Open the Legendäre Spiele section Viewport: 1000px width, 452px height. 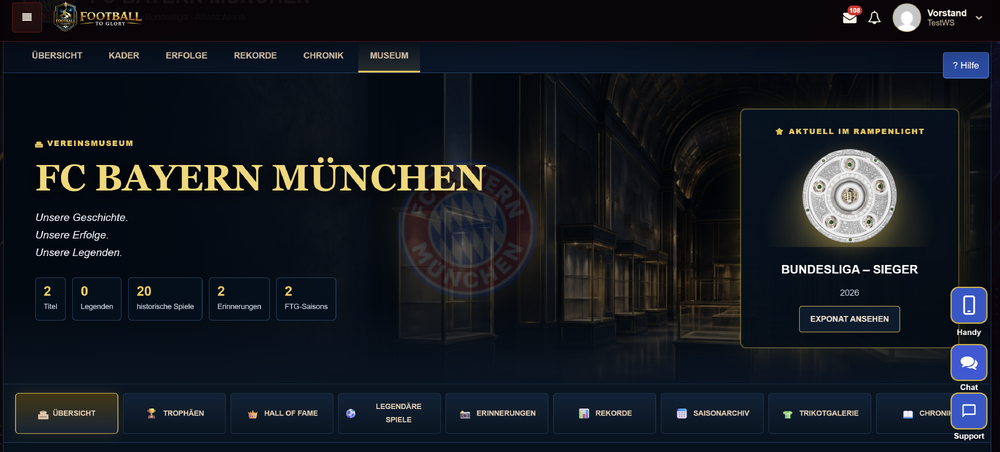389,413
